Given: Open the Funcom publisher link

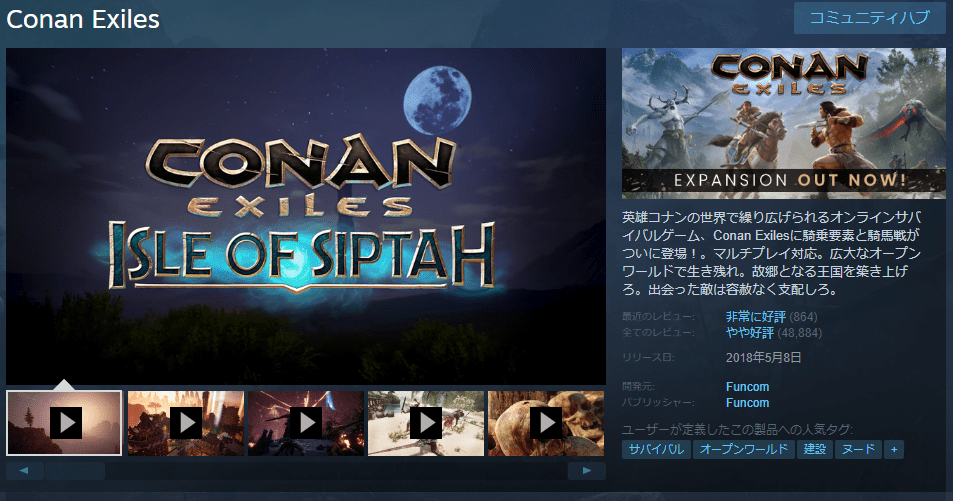Looking at the screenshot, I should 747,403.
